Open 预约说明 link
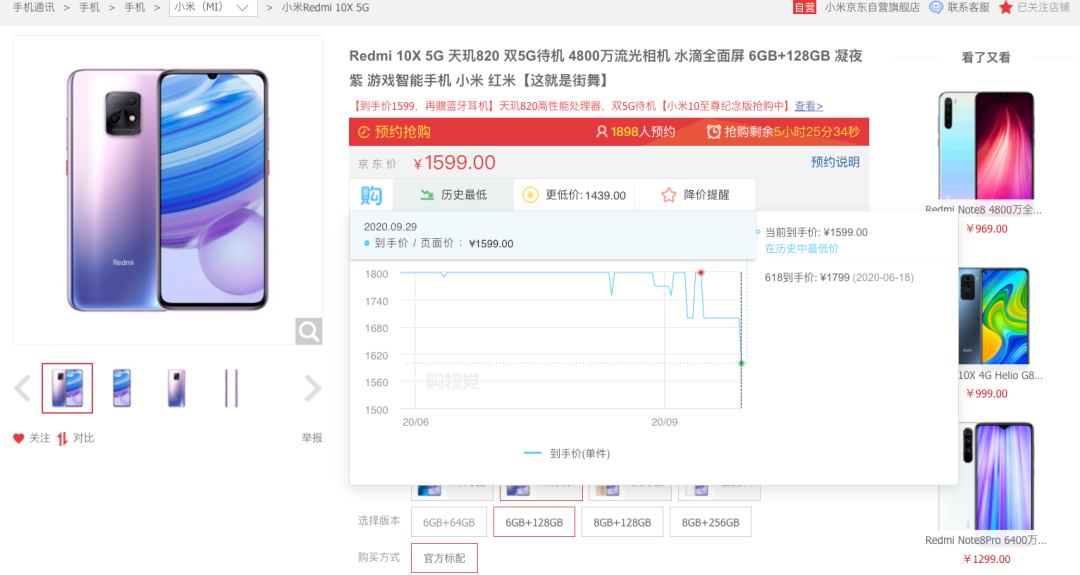Viewport: 1080px width, 575px height. coord(835,162)
